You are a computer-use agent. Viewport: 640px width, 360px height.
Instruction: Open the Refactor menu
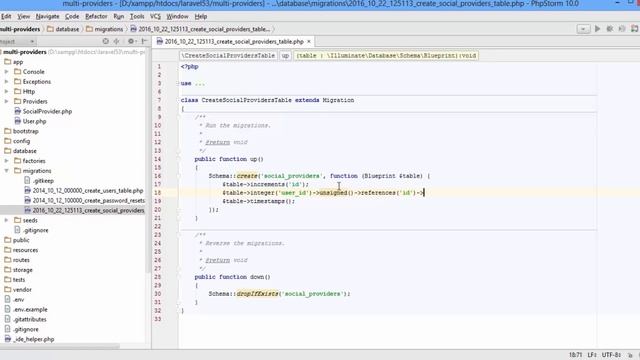click(x=96, y=16)
